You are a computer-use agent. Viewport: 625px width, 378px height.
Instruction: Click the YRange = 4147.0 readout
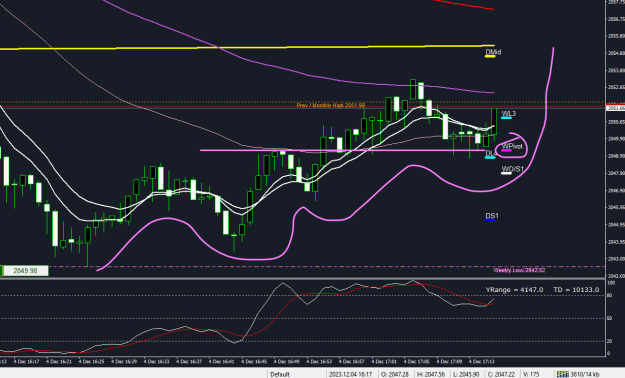click(514, 289)
